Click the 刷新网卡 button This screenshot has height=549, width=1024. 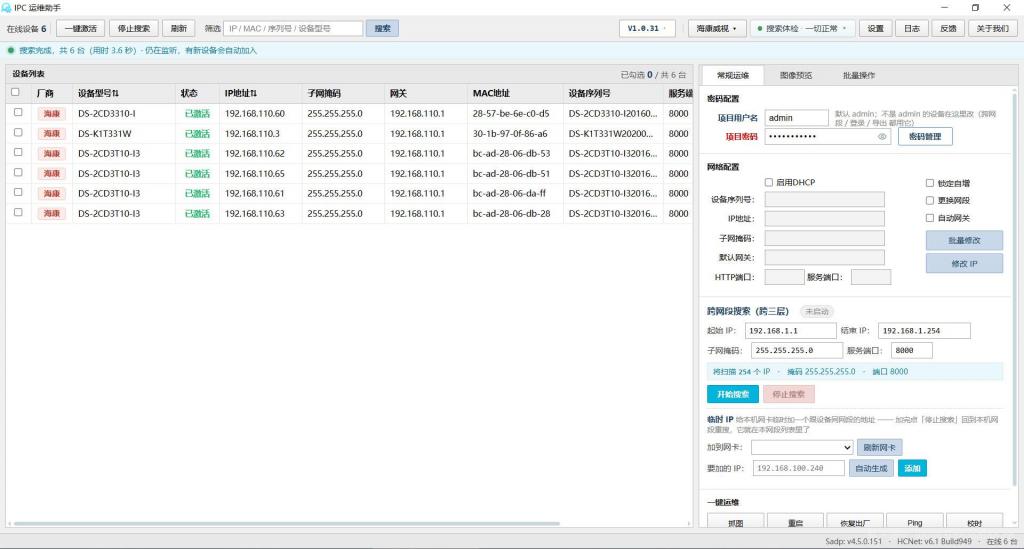point(879,448)
